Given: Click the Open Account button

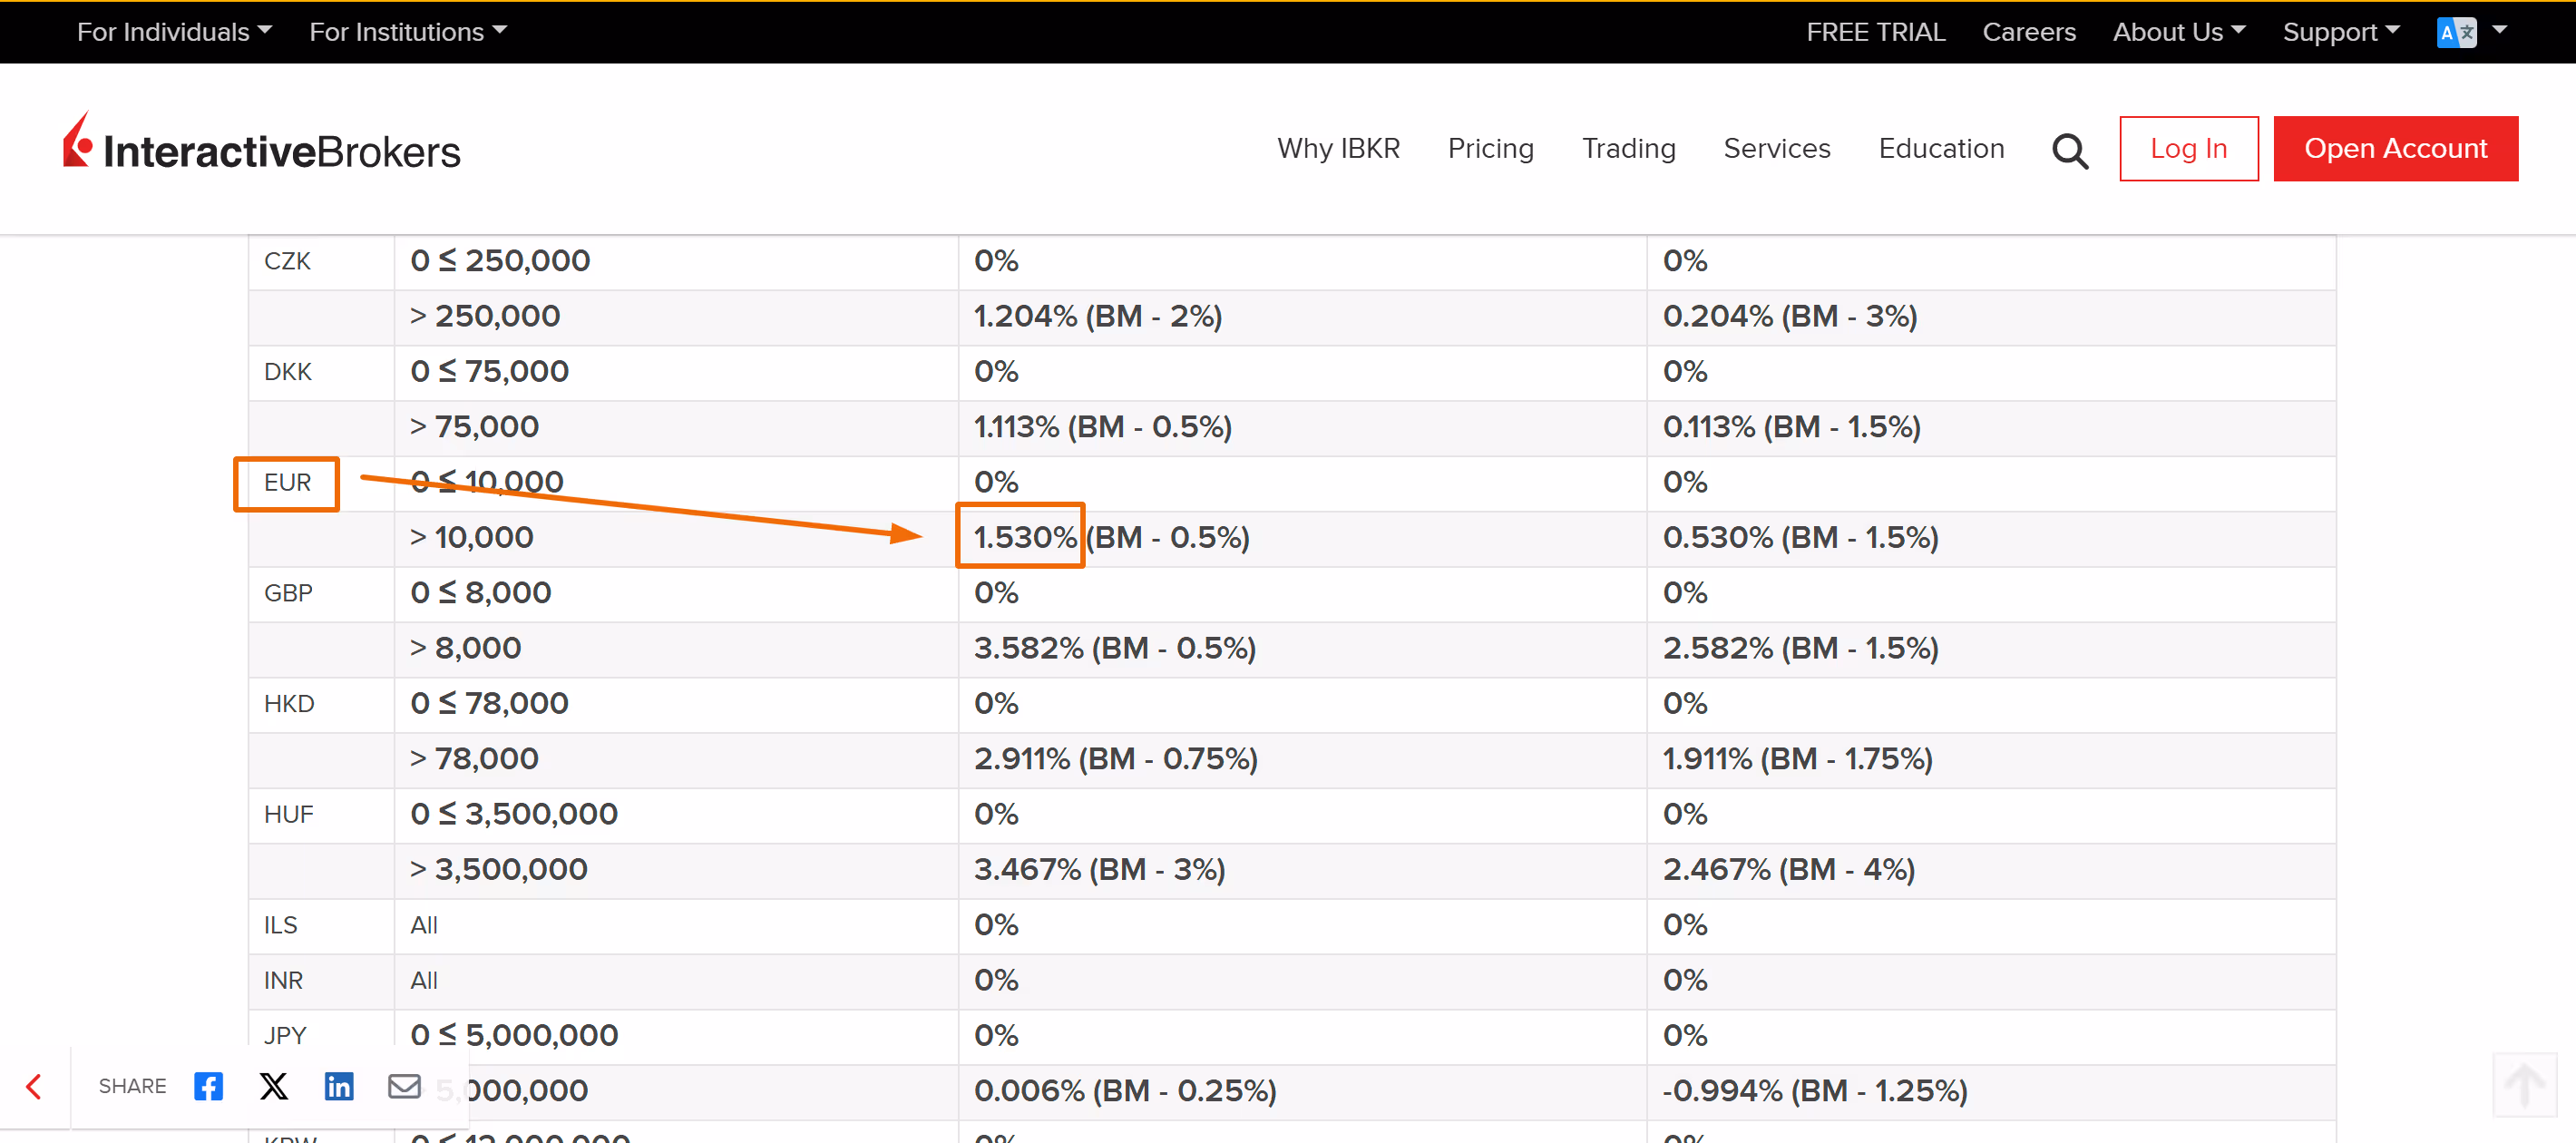Looking at the screenshot, I should (2395, 148).
